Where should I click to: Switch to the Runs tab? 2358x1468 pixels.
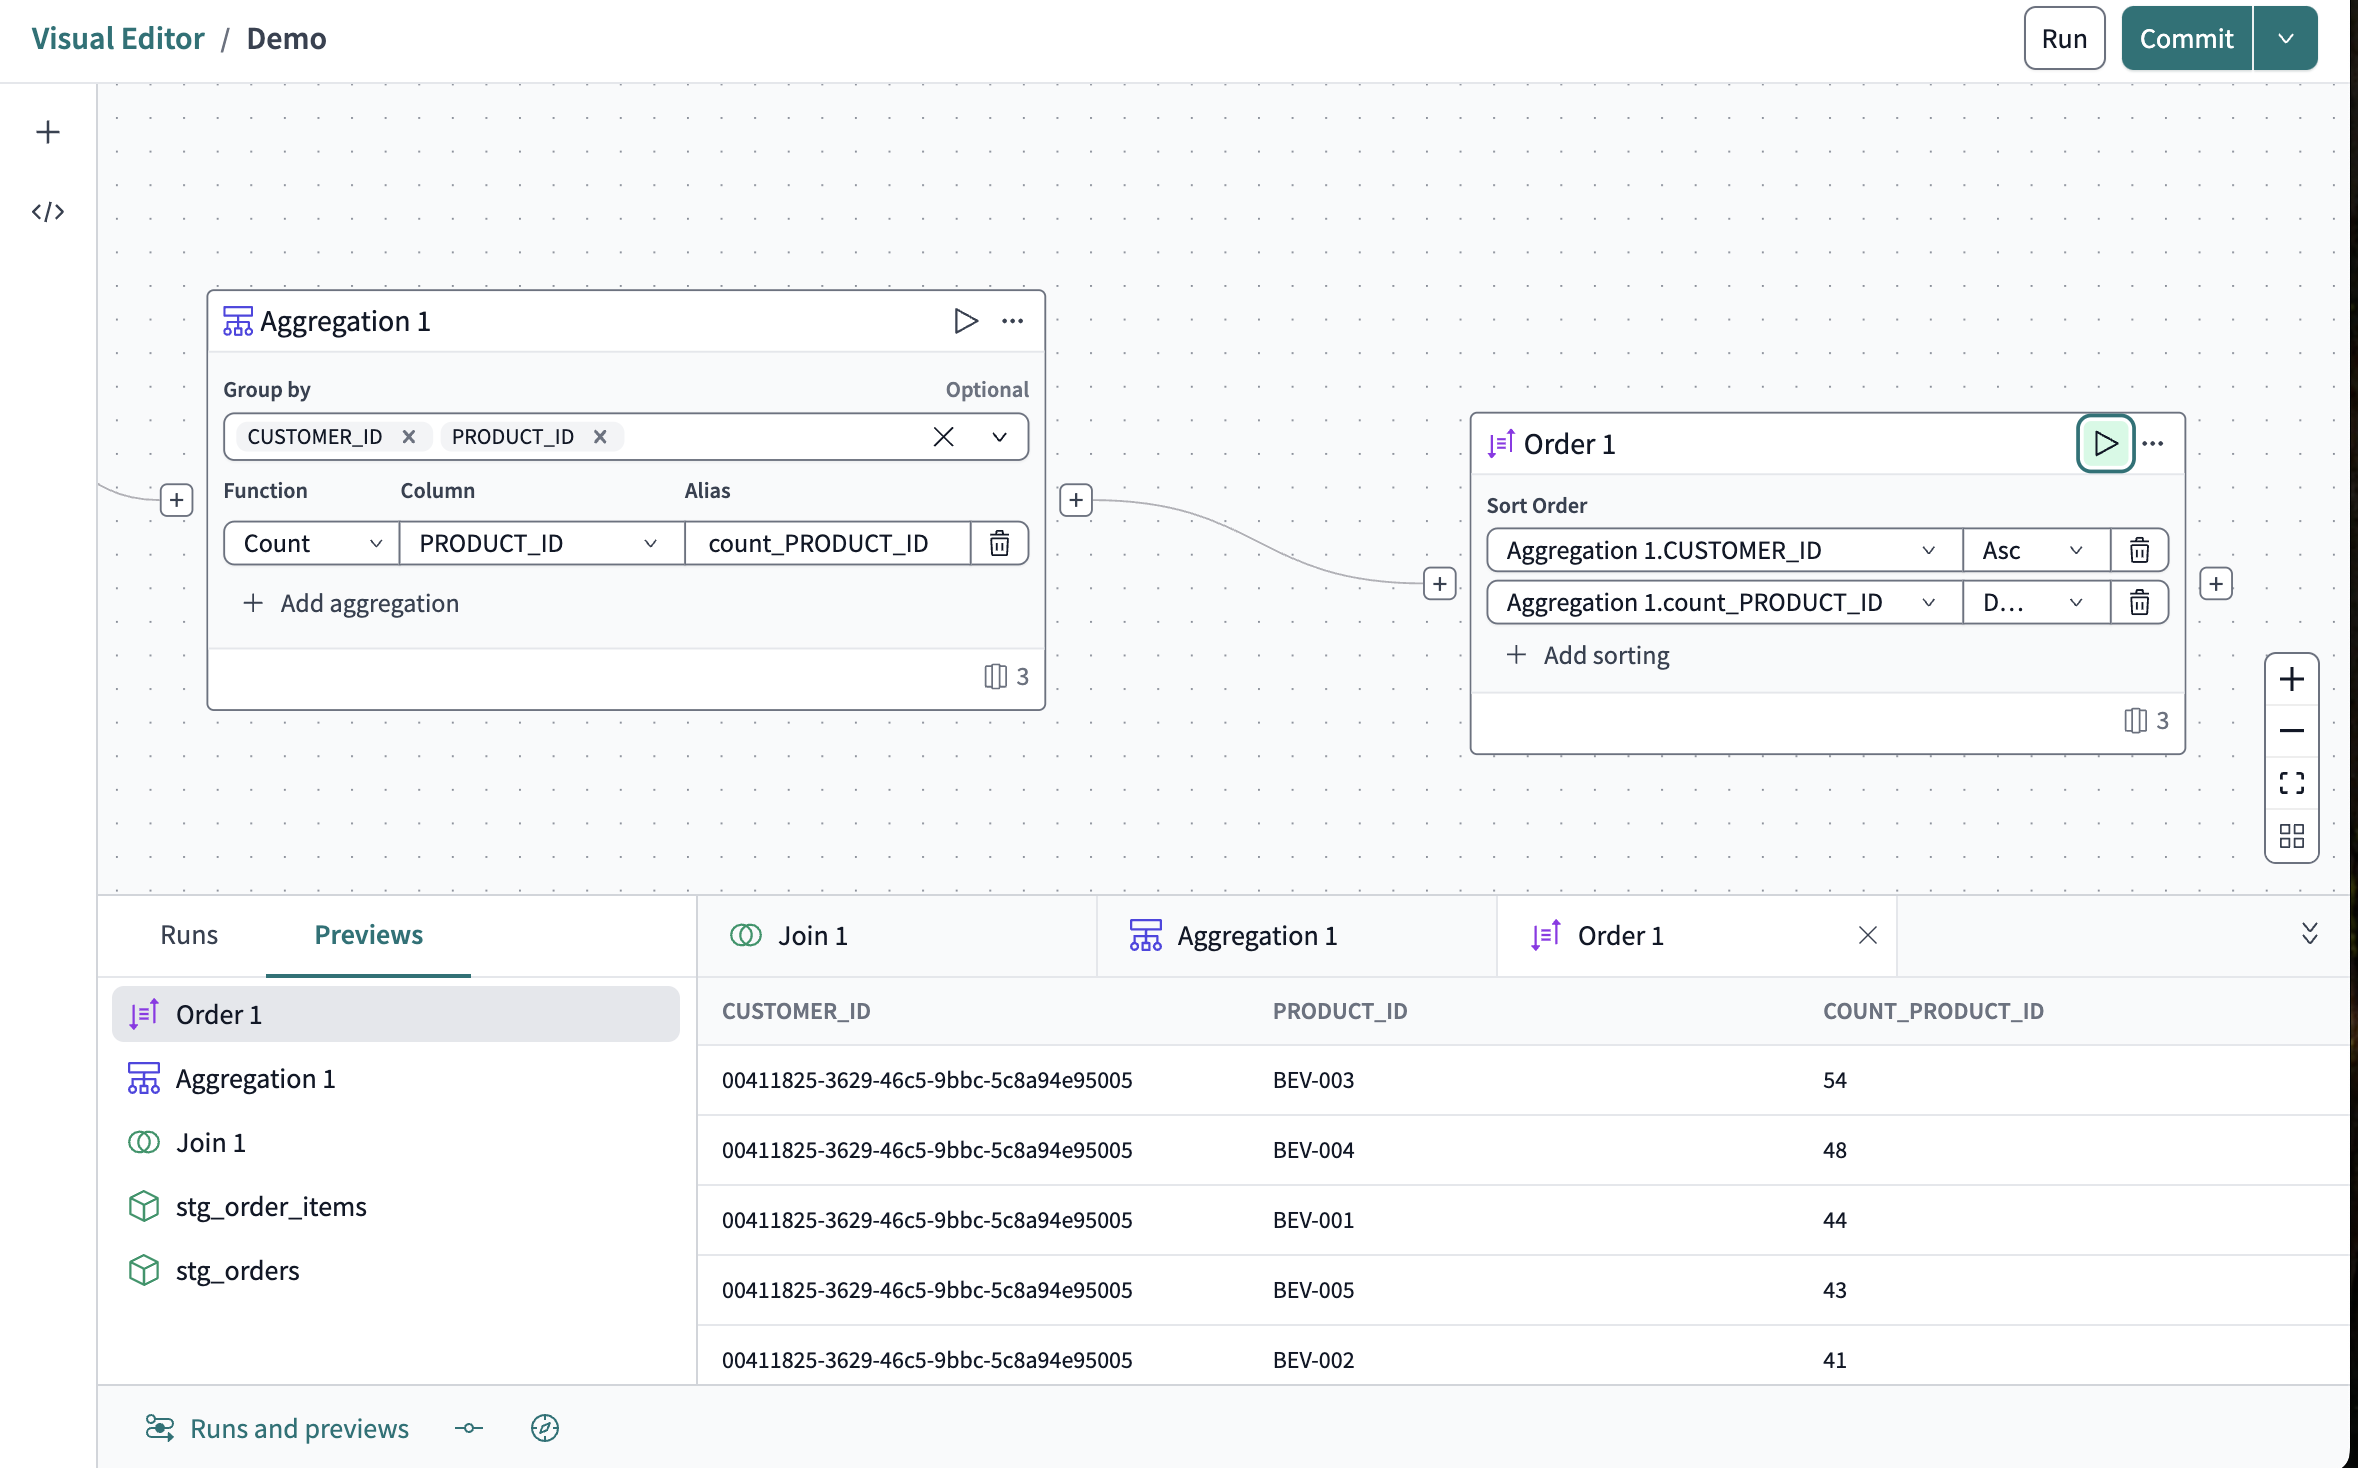[188, 934]
